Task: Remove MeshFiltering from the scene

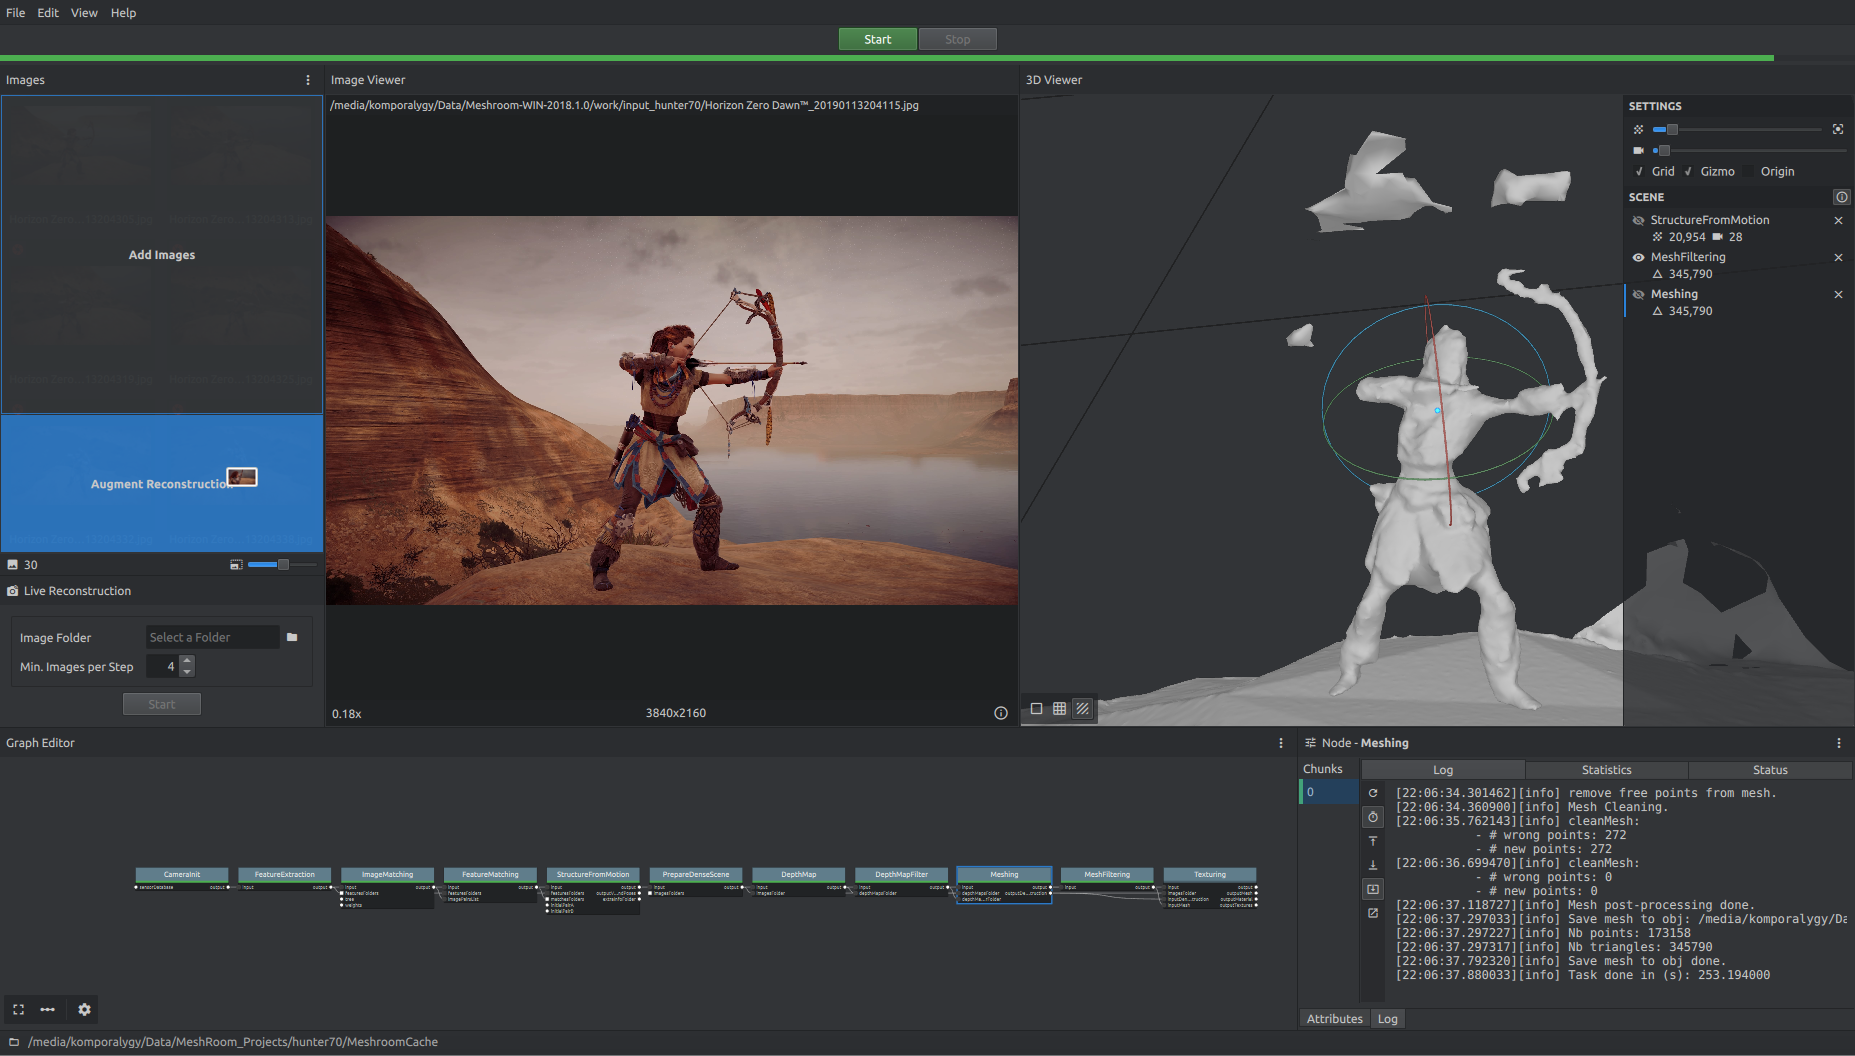Action: pyautogui.click(x=1838, y=257)
